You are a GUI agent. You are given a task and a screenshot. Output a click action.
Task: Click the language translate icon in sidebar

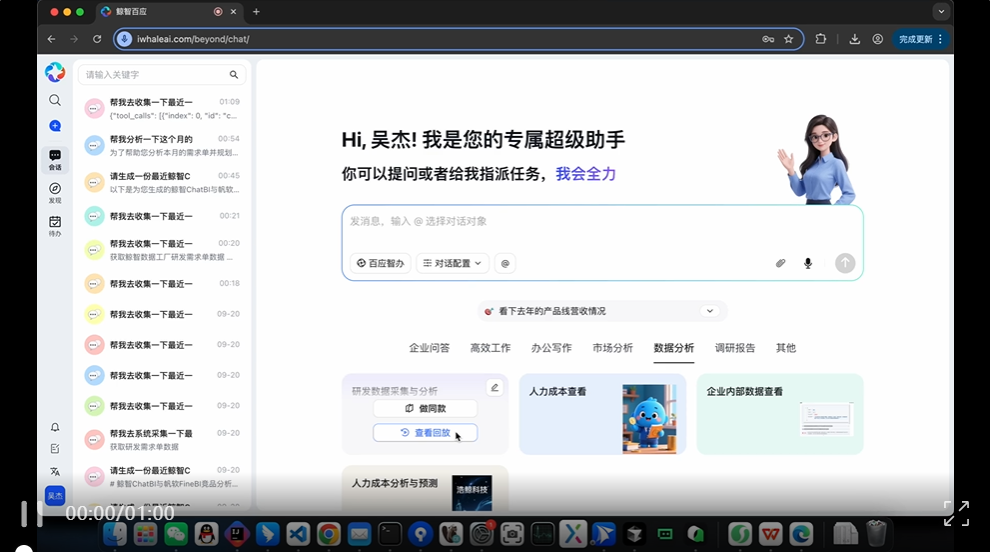pyautogui.click(x=55, y=471)
